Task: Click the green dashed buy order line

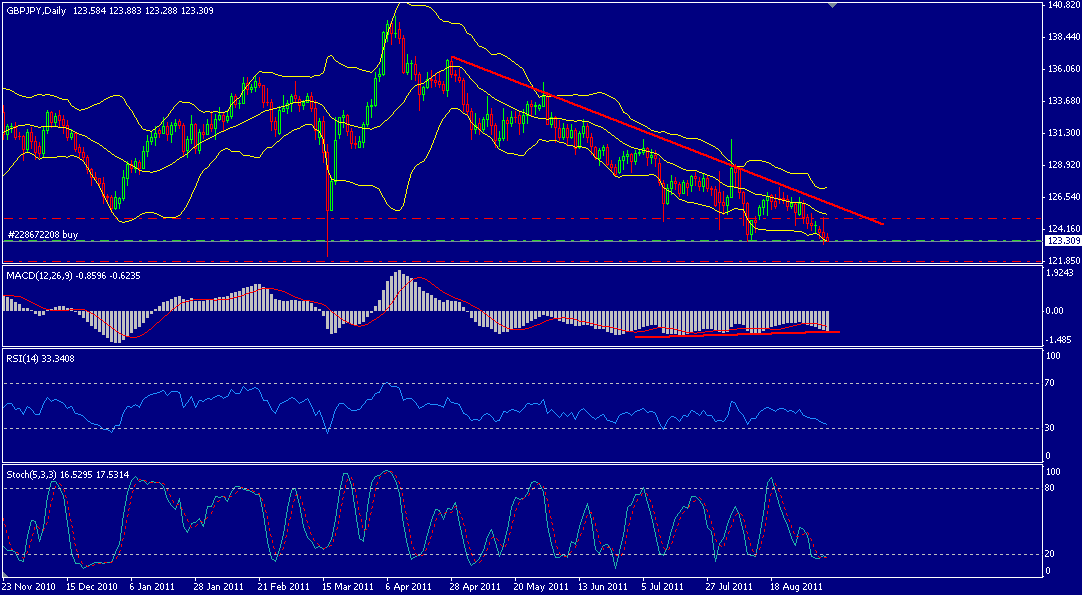Action: tap(522, 241)
